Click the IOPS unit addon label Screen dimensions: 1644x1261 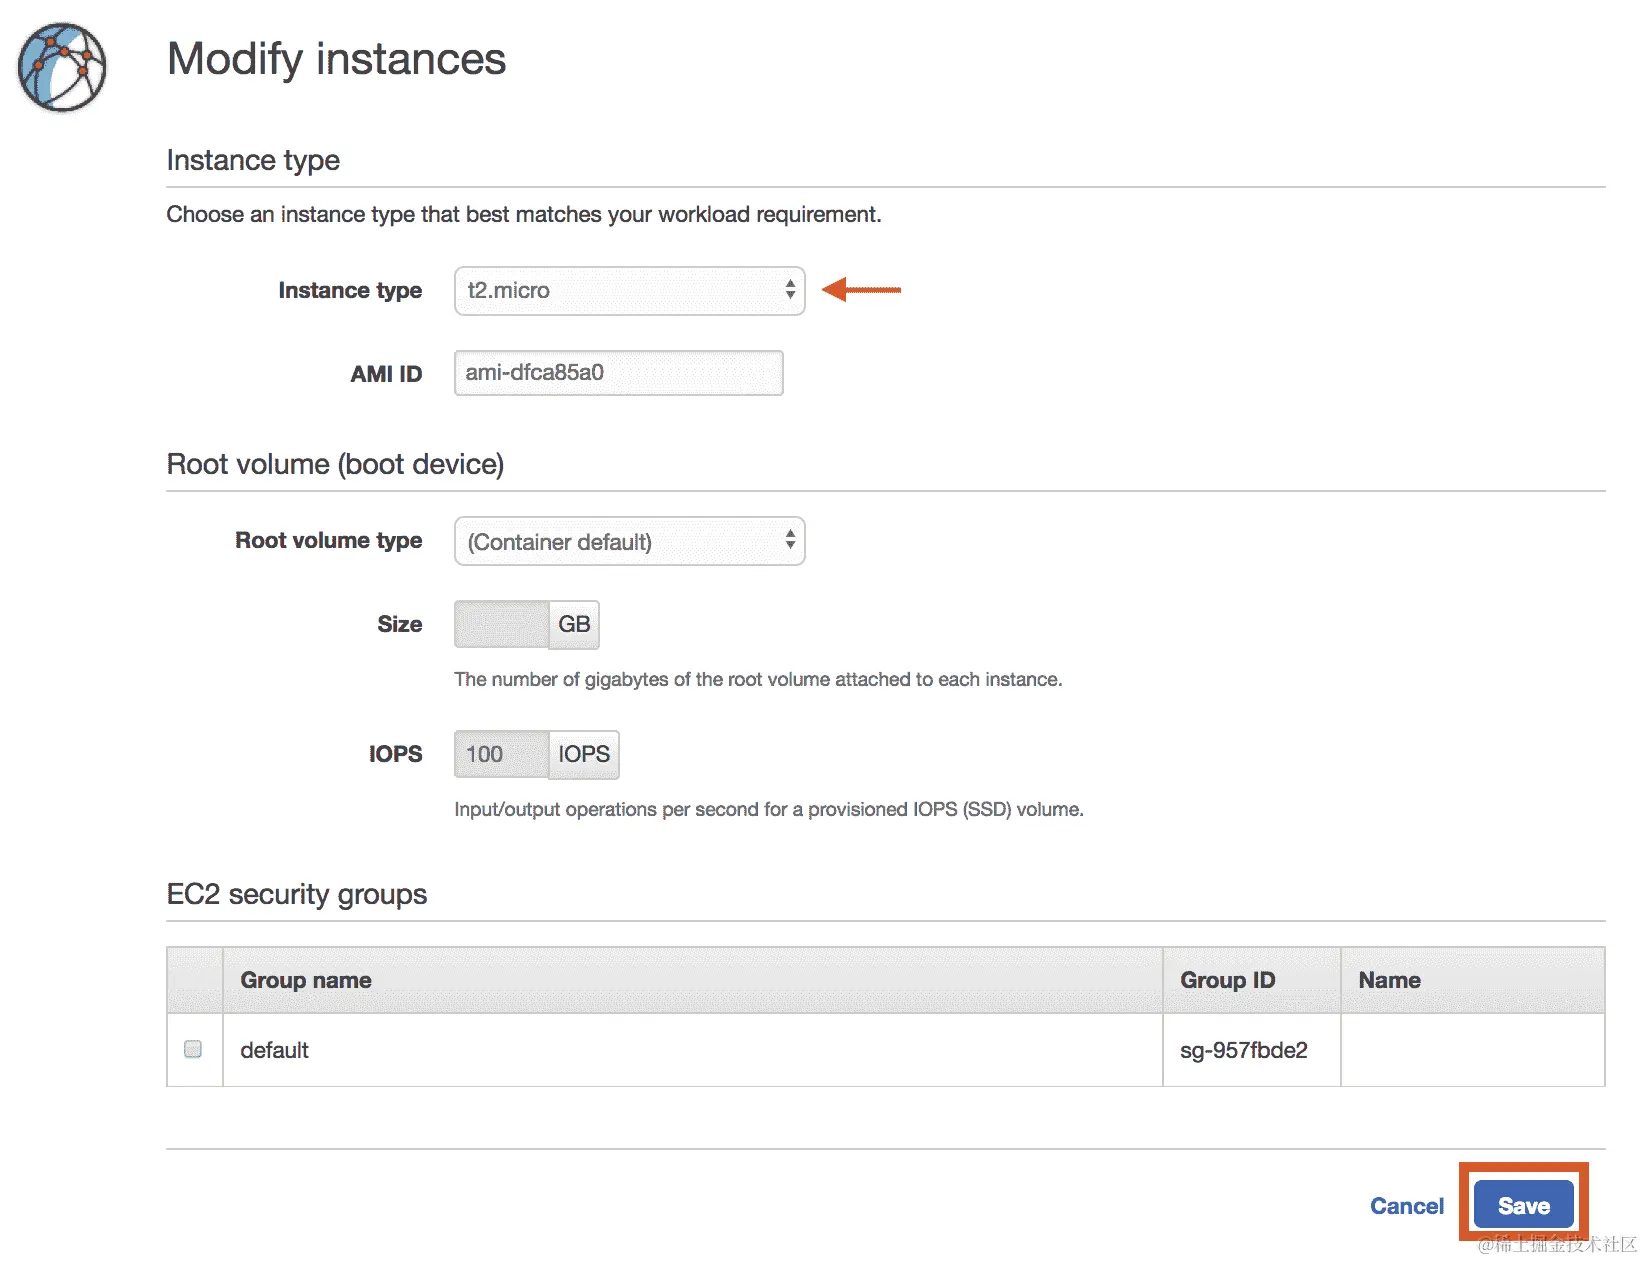point(584,754)
